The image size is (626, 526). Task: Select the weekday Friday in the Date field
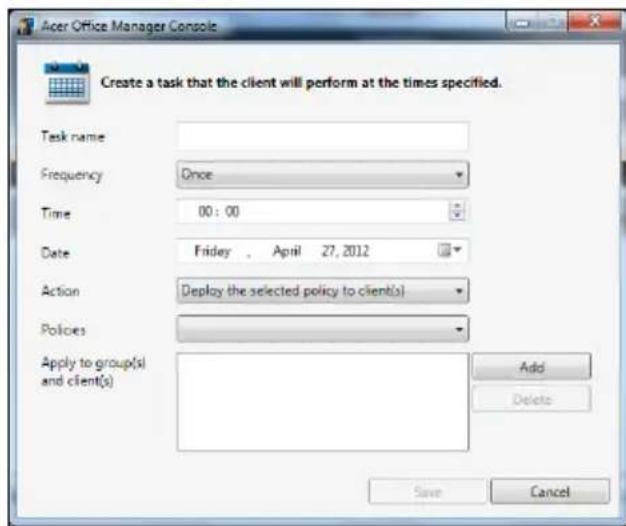click(x=213, y=251)
